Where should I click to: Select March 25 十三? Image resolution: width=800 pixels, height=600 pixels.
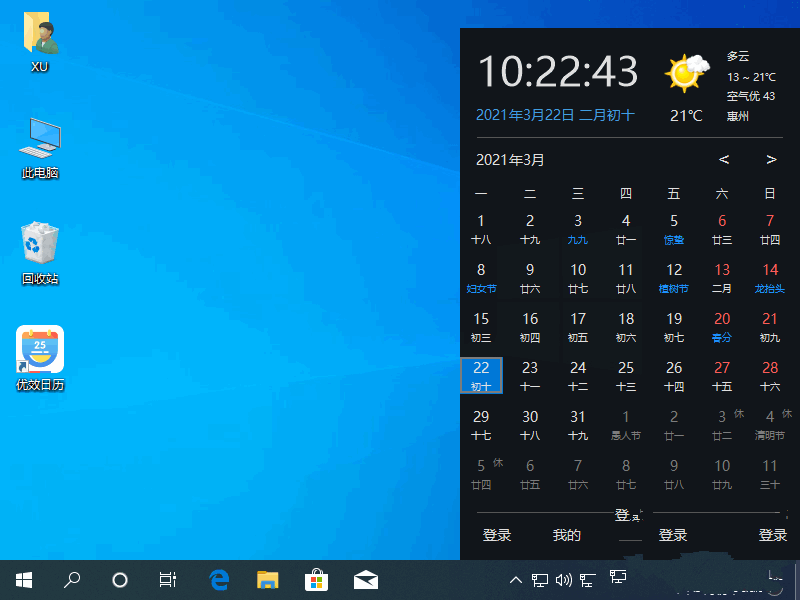[x=626, y=376]
